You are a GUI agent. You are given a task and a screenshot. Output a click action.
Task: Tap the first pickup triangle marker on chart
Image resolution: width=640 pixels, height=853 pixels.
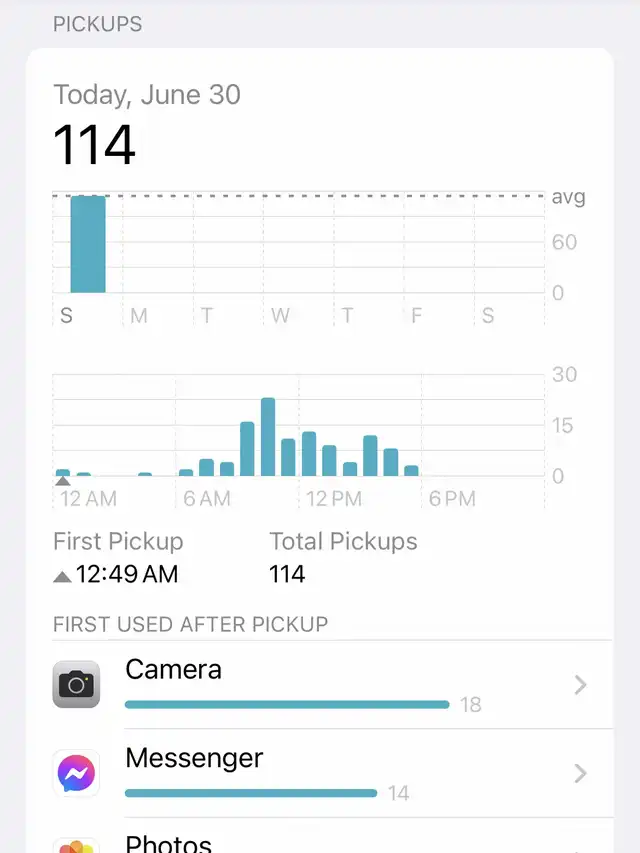tap(63, 481)
